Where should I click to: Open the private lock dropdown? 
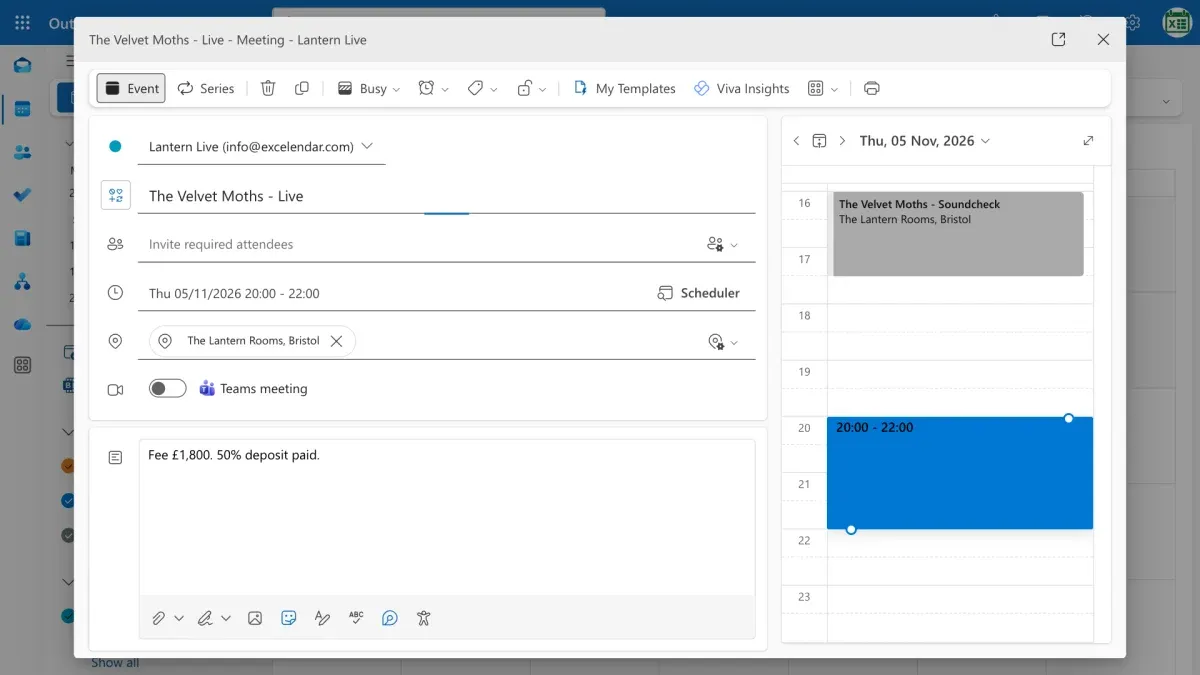point(531,88)
